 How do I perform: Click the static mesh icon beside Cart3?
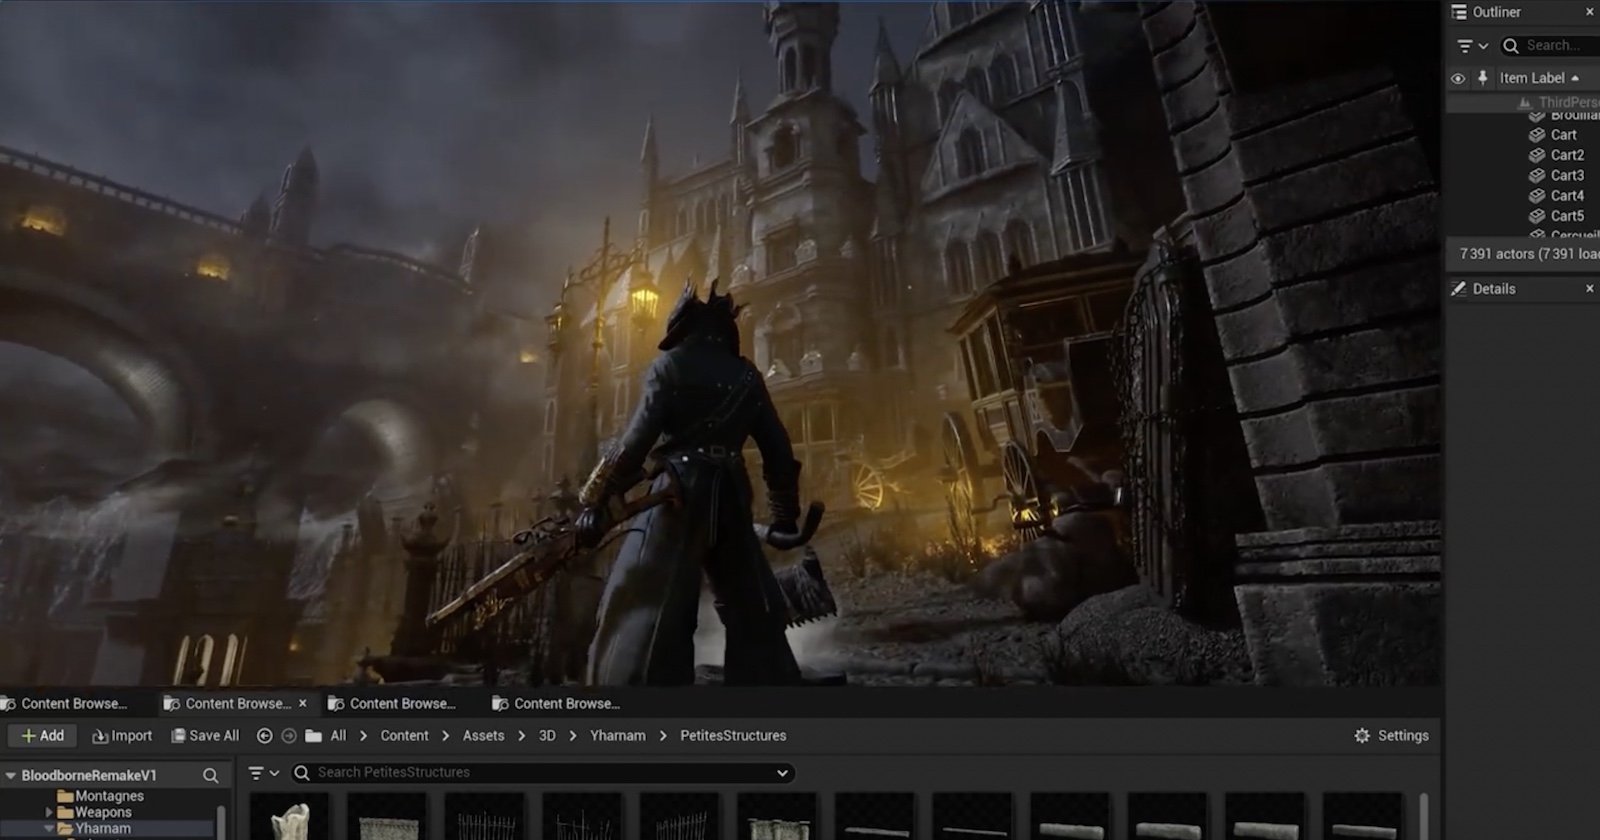[1537, 175]
